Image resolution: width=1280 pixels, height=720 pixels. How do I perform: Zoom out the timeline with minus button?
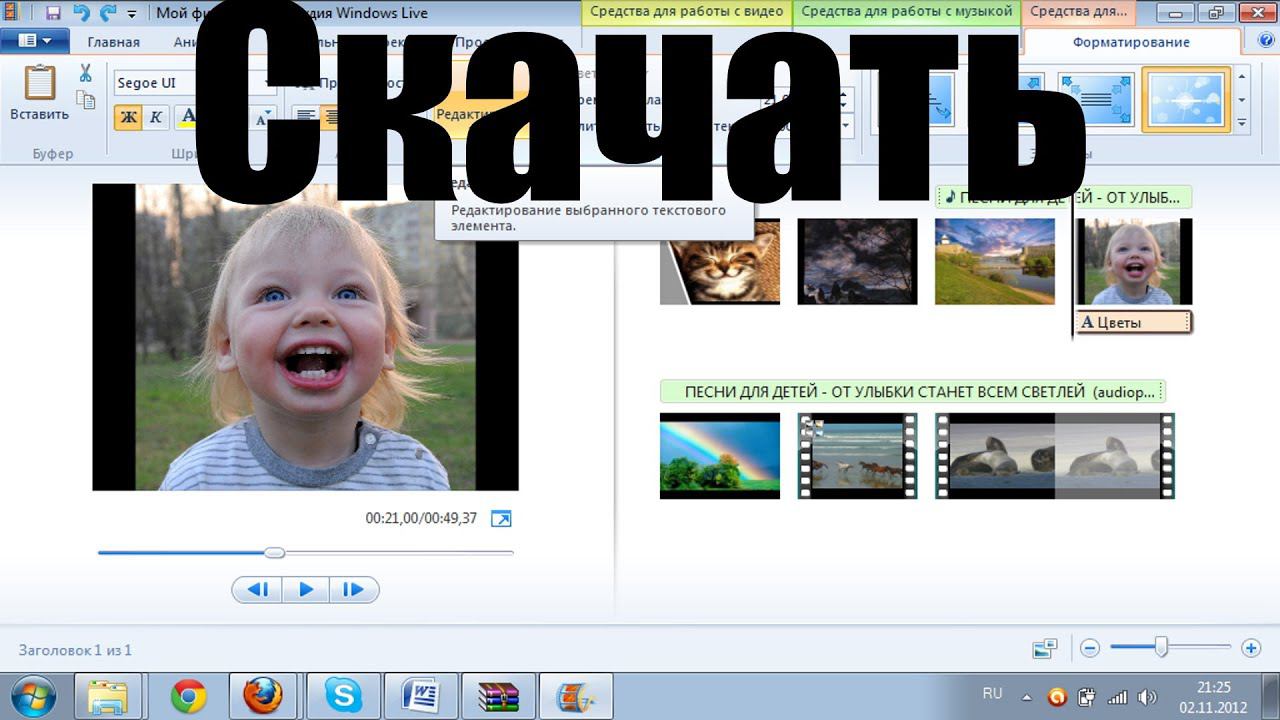click(x=1090, y=648)
